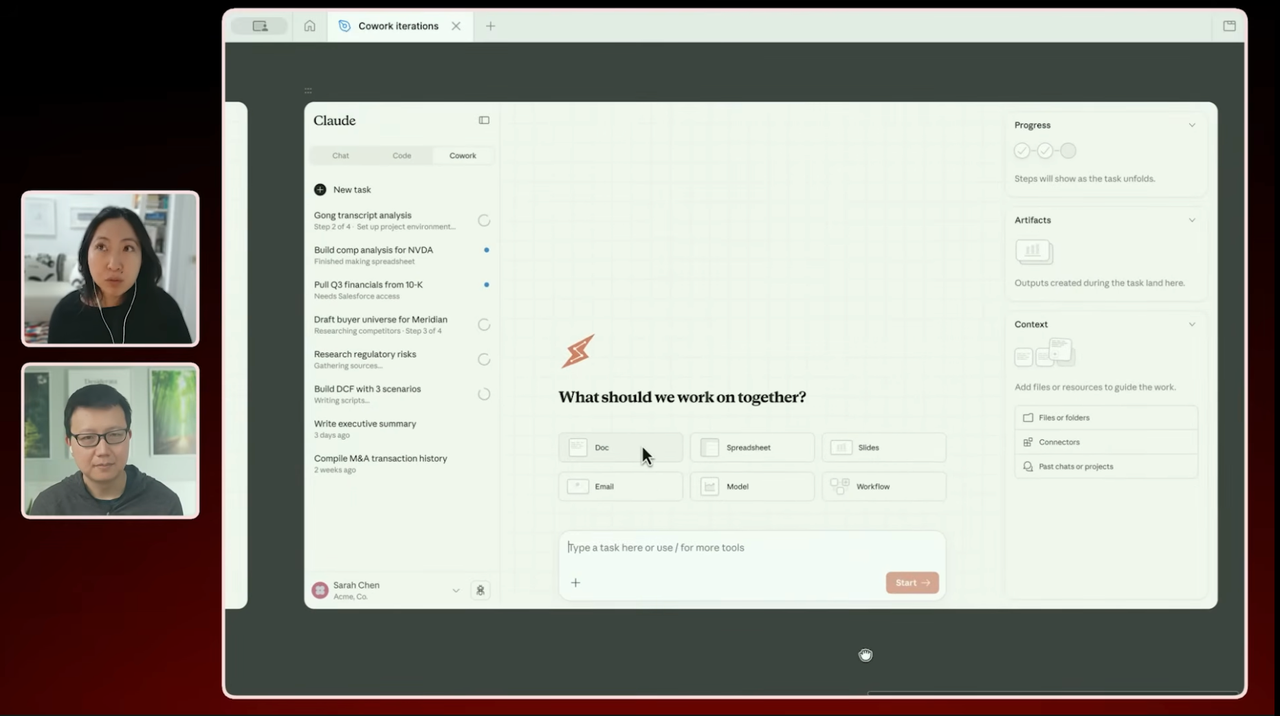Switch to the Chat tab
1280x716 pixels.
(x=341, y=155)
